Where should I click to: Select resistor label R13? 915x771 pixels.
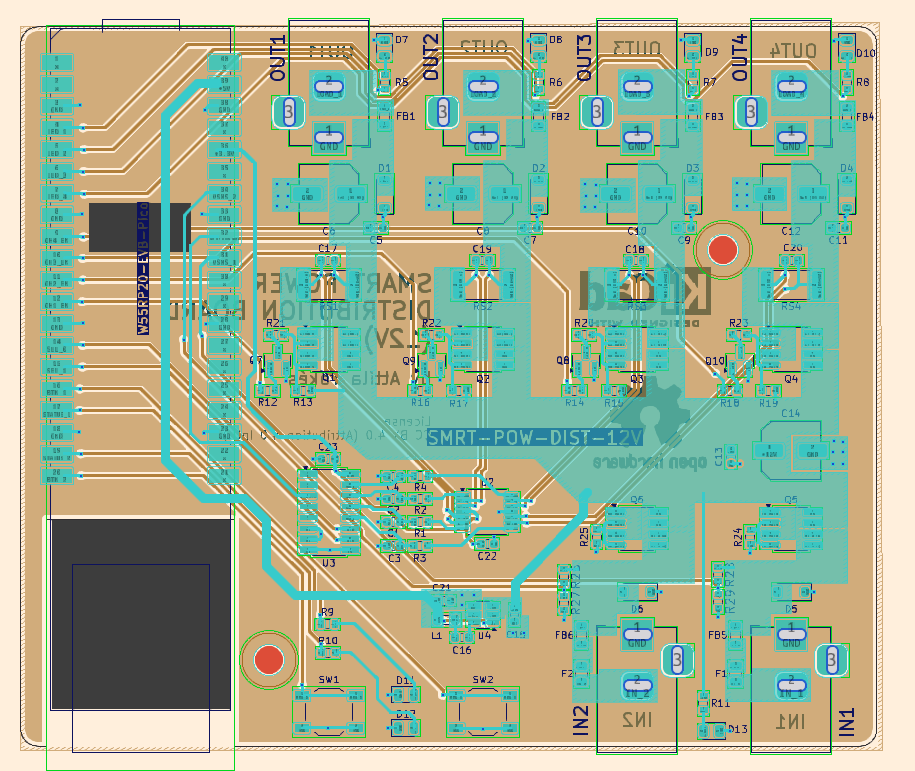(x=303, y=402)
